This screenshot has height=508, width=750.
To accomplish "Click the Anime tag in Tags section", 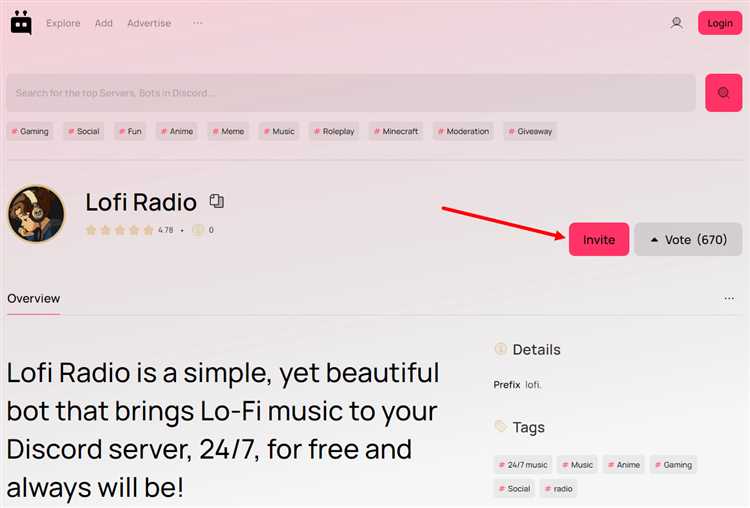I will tap(624, 464).
